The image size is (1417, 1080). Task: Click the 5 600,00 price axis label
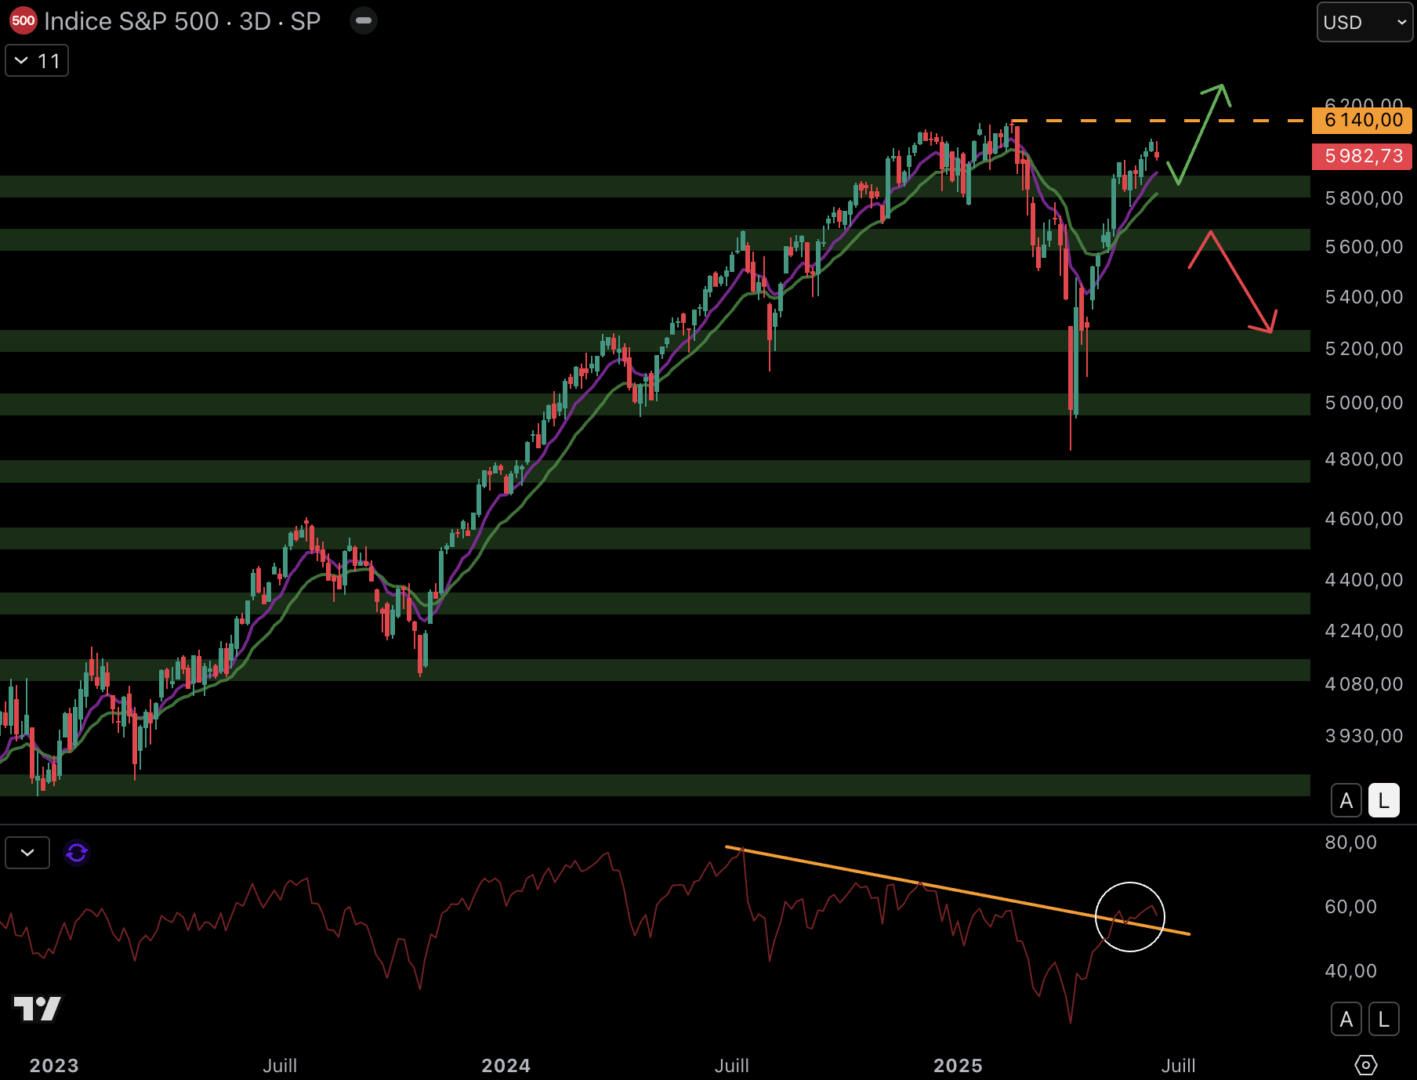pyautogui.click(x=1364, y=246)
